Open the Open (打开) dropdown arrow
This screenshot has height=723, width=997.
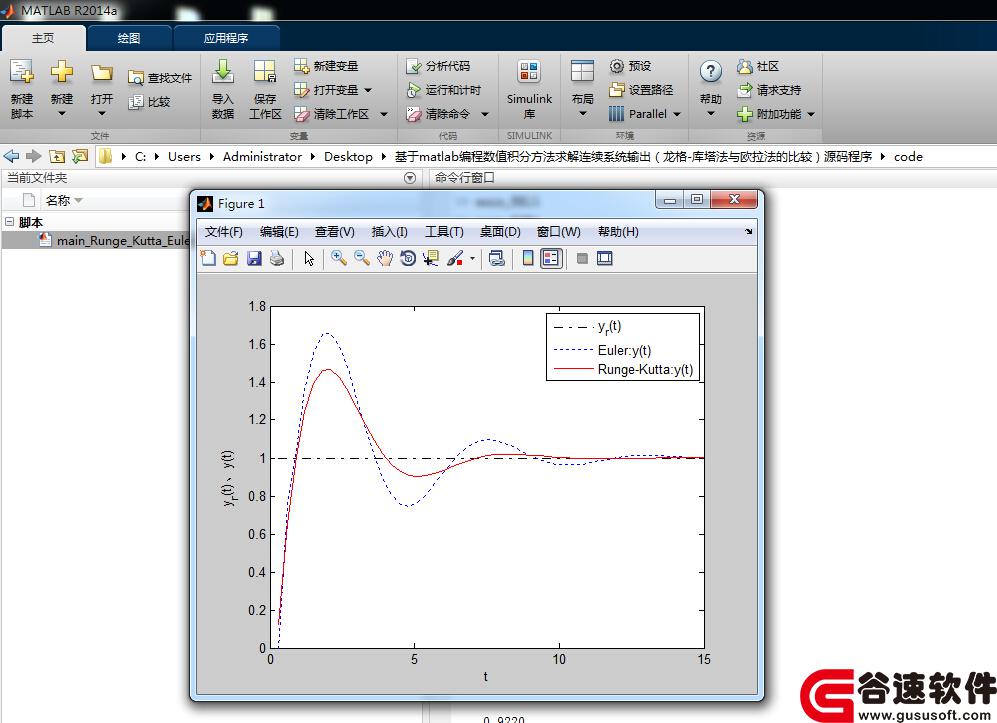102,114
